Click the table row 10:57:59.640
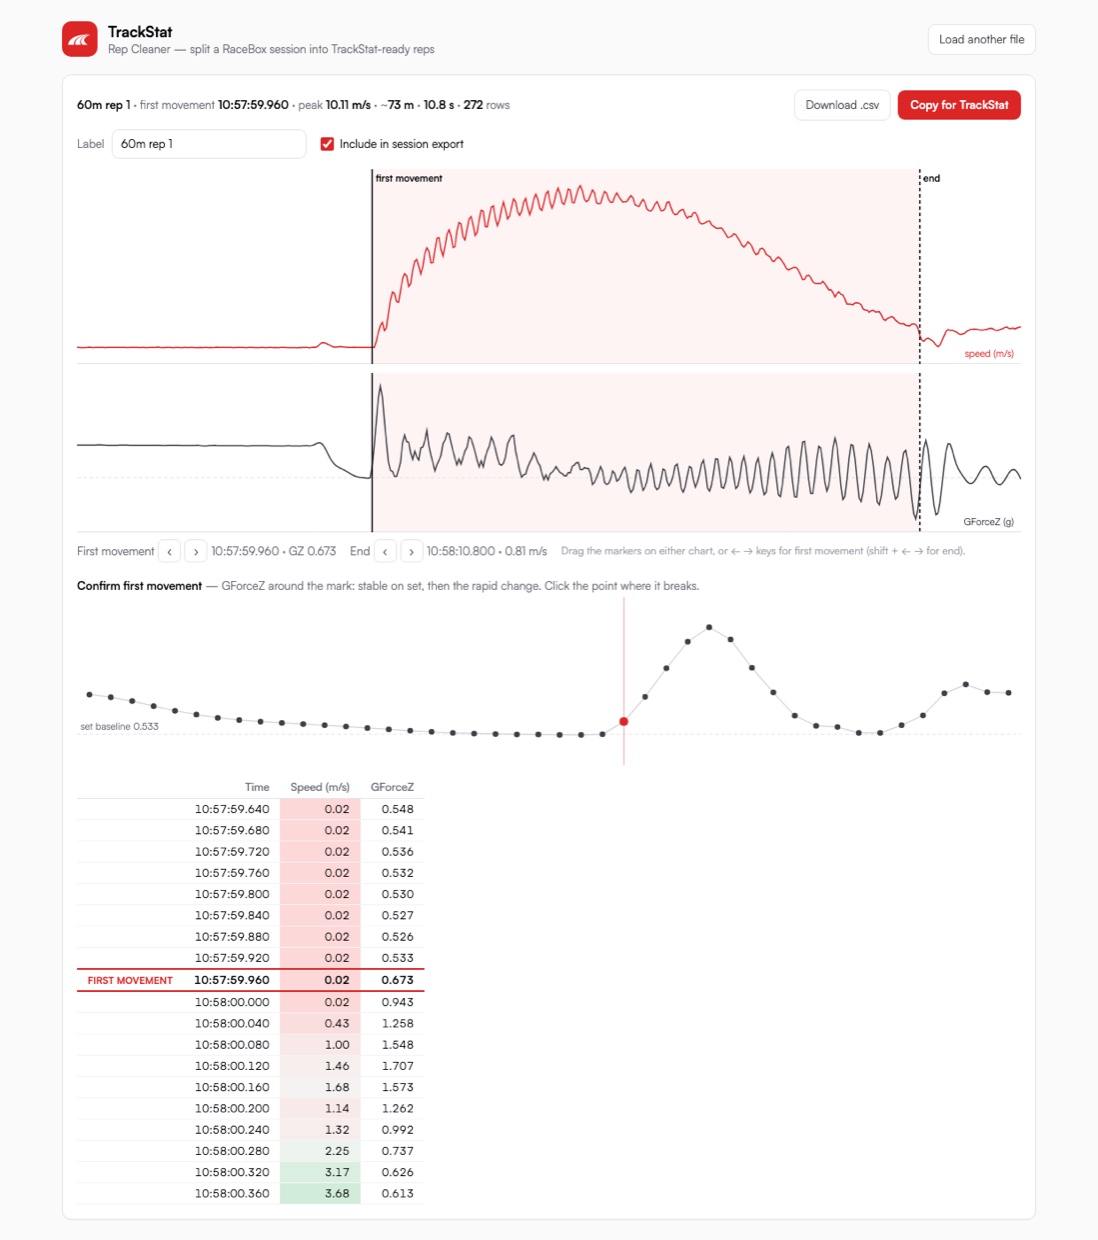The width and height of the screenshot is (1098, 1240). click(250, 809)
